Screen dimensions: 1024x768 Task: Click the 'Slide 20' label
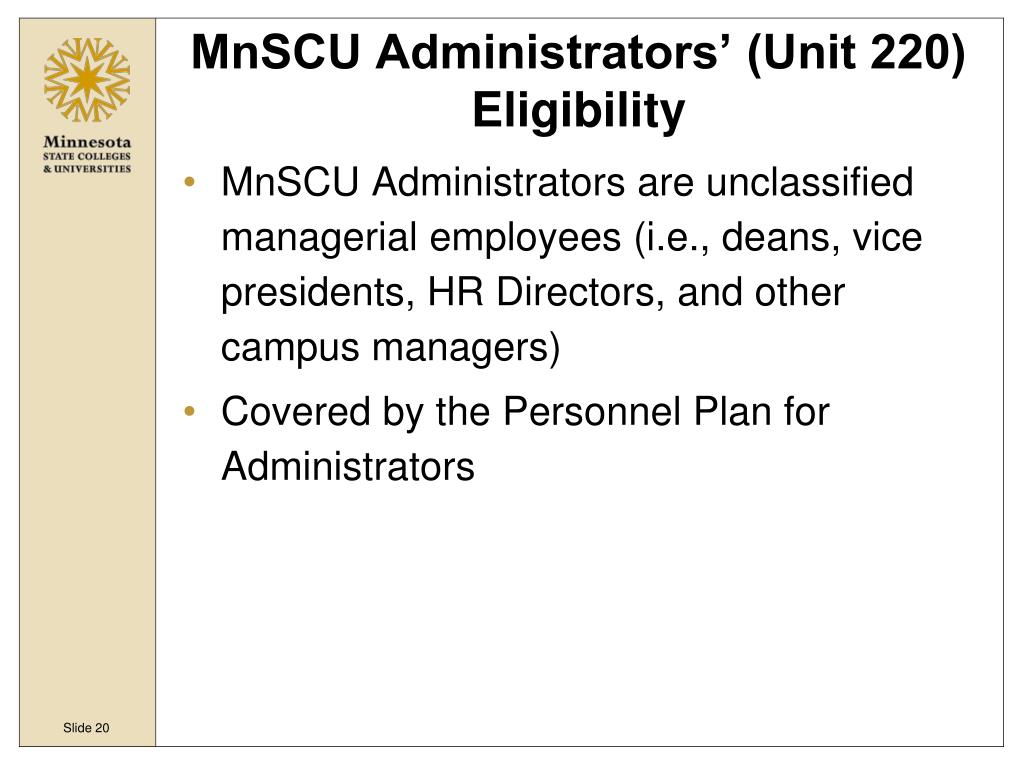[x=86, y=728]
